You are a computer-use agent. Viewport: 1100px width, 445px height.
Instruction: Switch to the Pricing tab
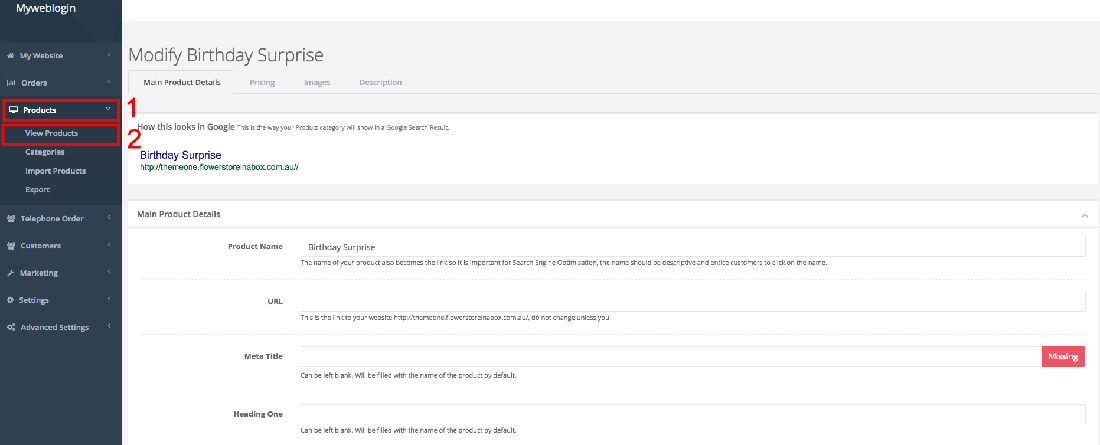point(262,82)
